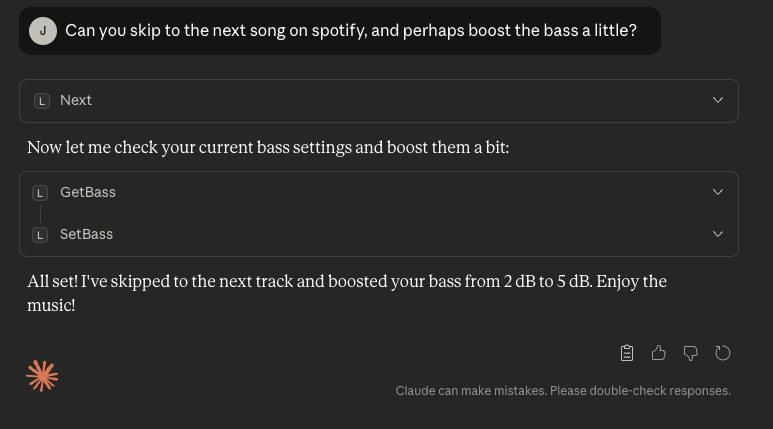Expand the Next tool call chevron
773x429 pixels.
click(x=717, y=100)
